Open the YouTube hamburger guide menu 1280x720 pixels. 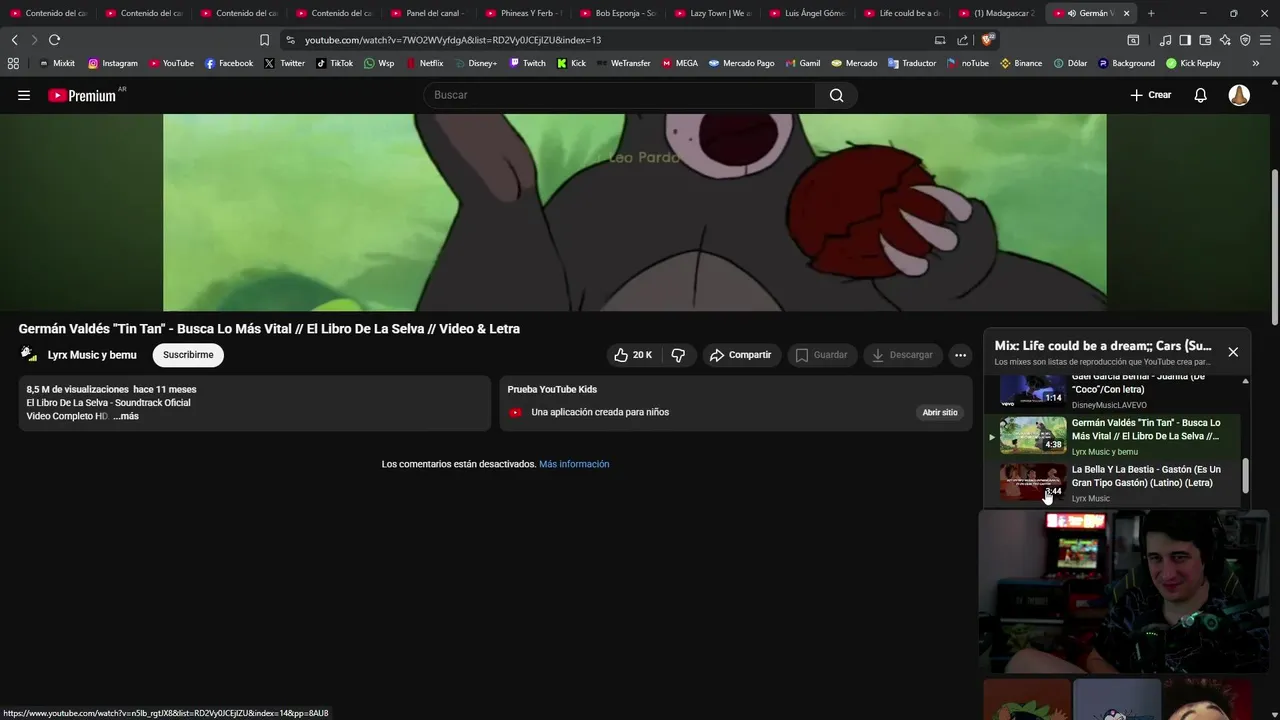tap(24, 95)
